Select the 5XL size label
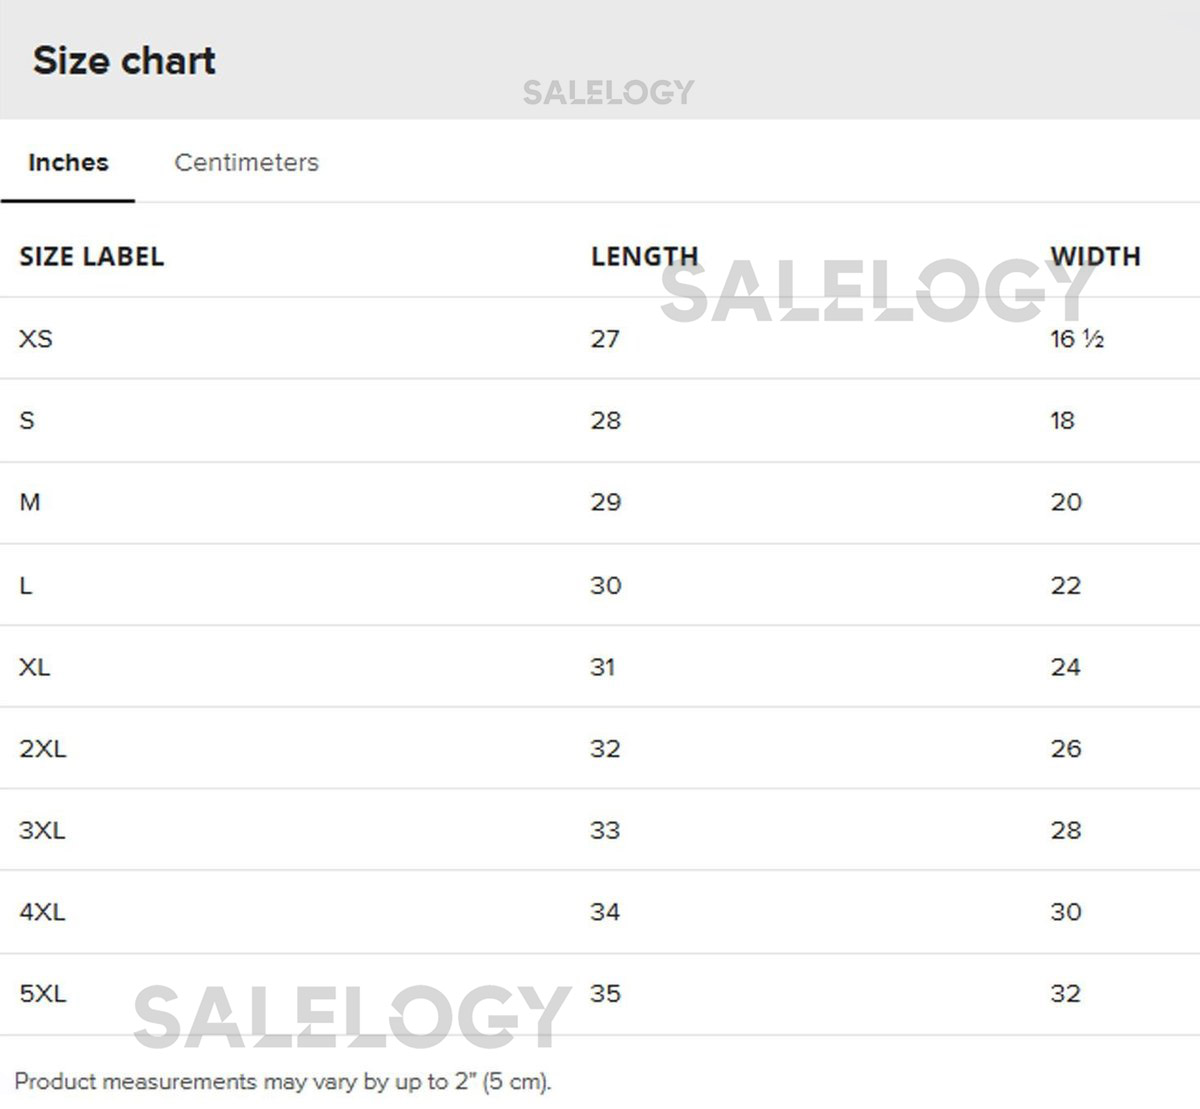 42,994
